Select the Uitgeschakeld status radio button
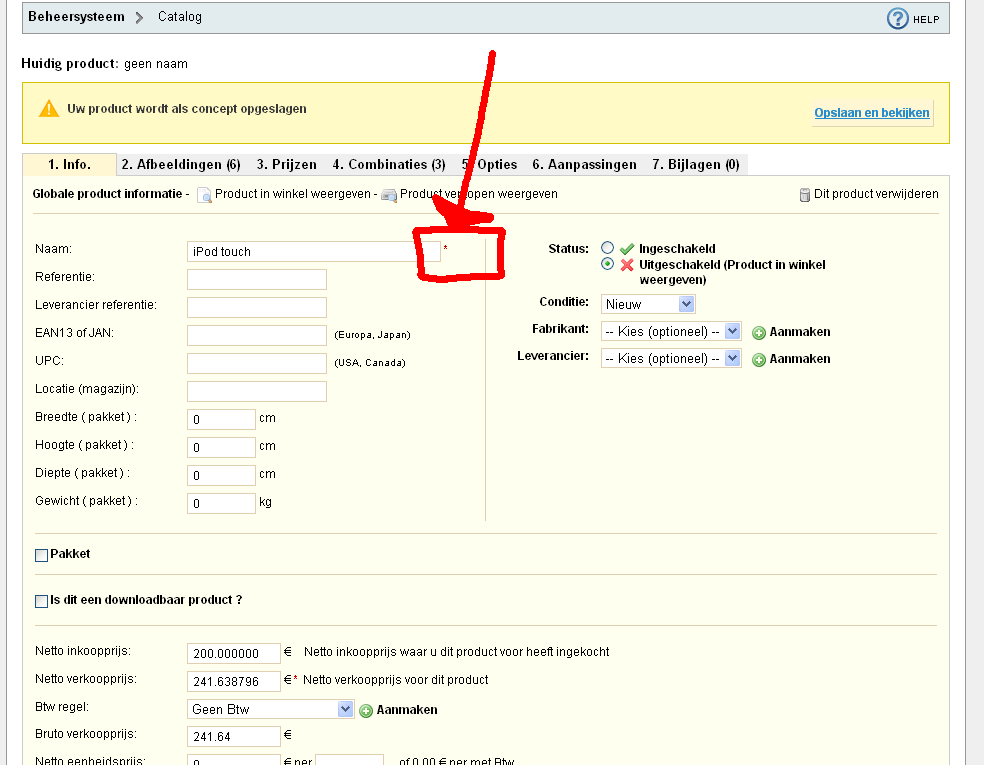This screenshot has width=984, height=765. [x=607, y=264]
